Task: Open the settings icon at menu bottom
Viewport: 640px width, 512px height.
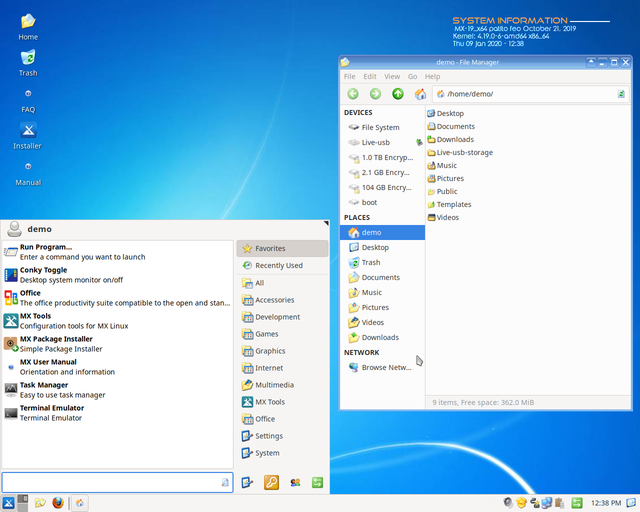Action: [x=247, y=482]
